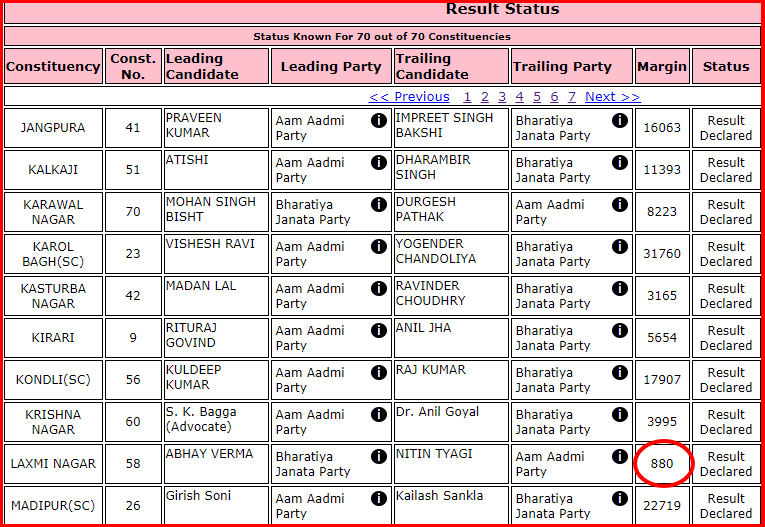This screenshot has height=527, width=765.
Task: Go to the Previous results page
Action: tap(409, 97)
